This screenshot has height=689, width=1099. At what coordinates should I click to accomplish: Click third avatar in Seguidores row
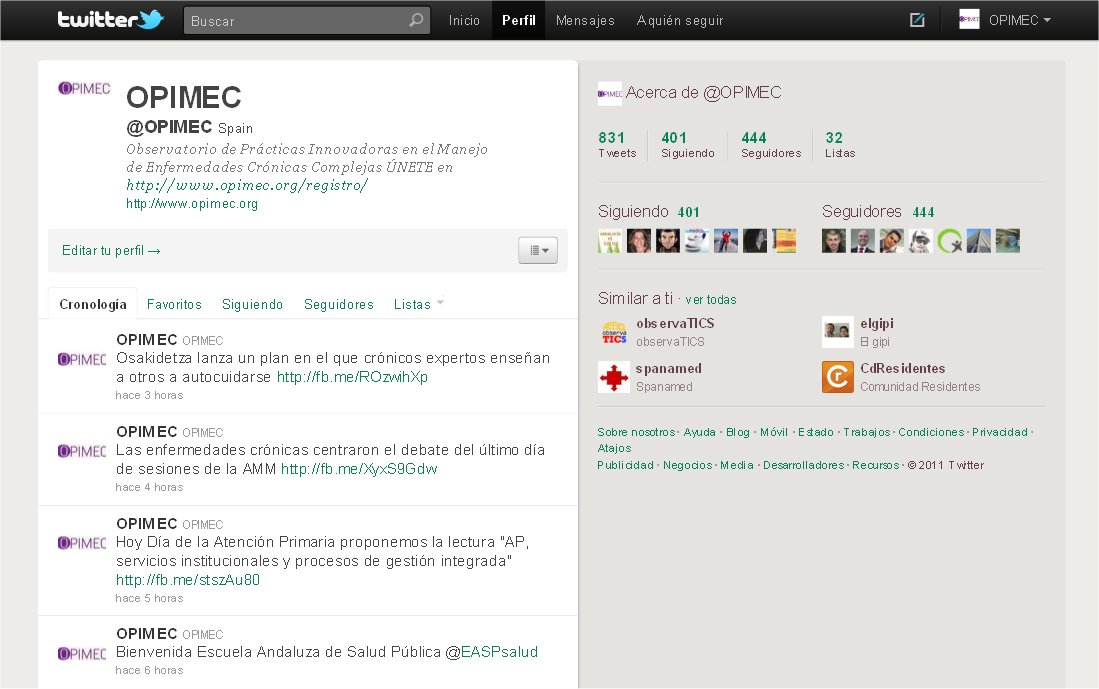pos(892,240)
